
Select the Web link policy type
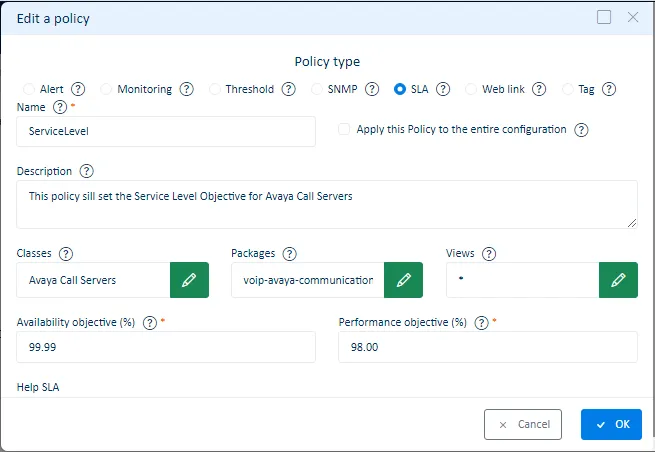[x=472, y=89]
